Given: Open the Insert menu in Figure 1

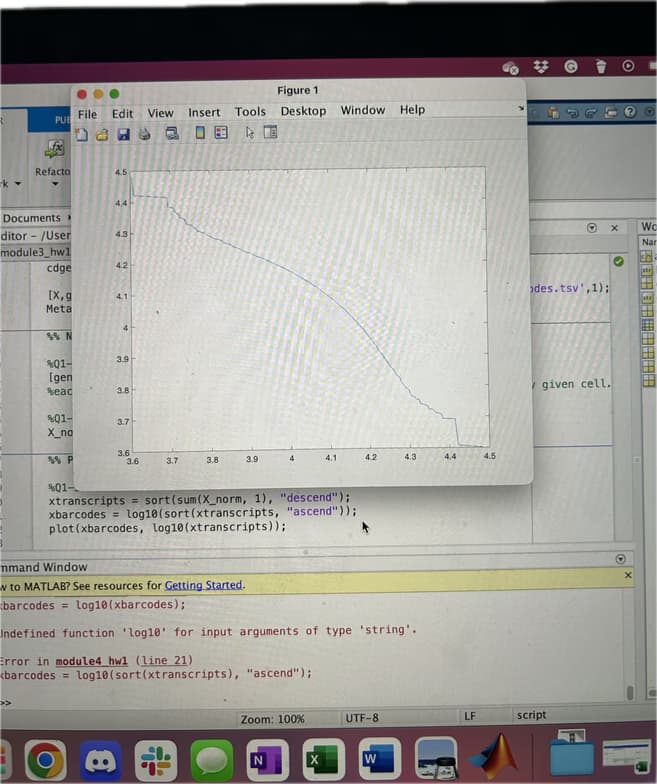Looking at the screenshot, I should (204, 112).
